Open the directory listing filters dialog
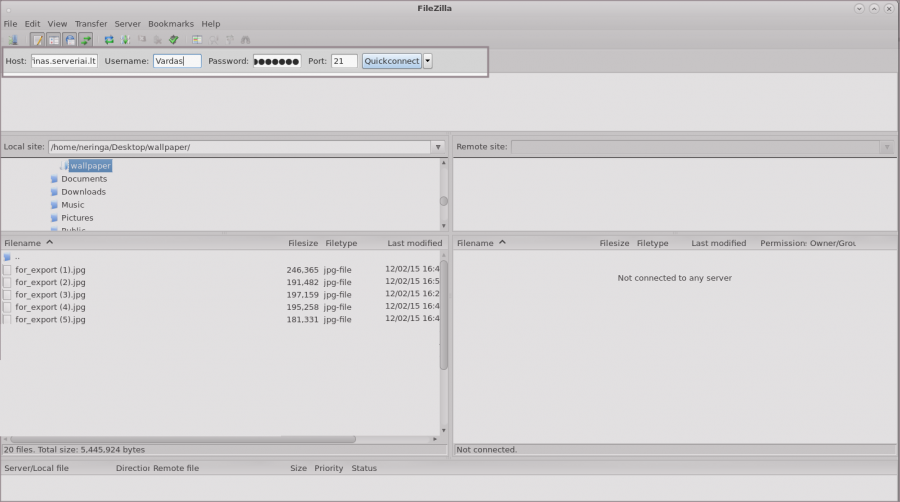Image resolution: width=900 pixels, height=502 pixels. click(197, 40)
